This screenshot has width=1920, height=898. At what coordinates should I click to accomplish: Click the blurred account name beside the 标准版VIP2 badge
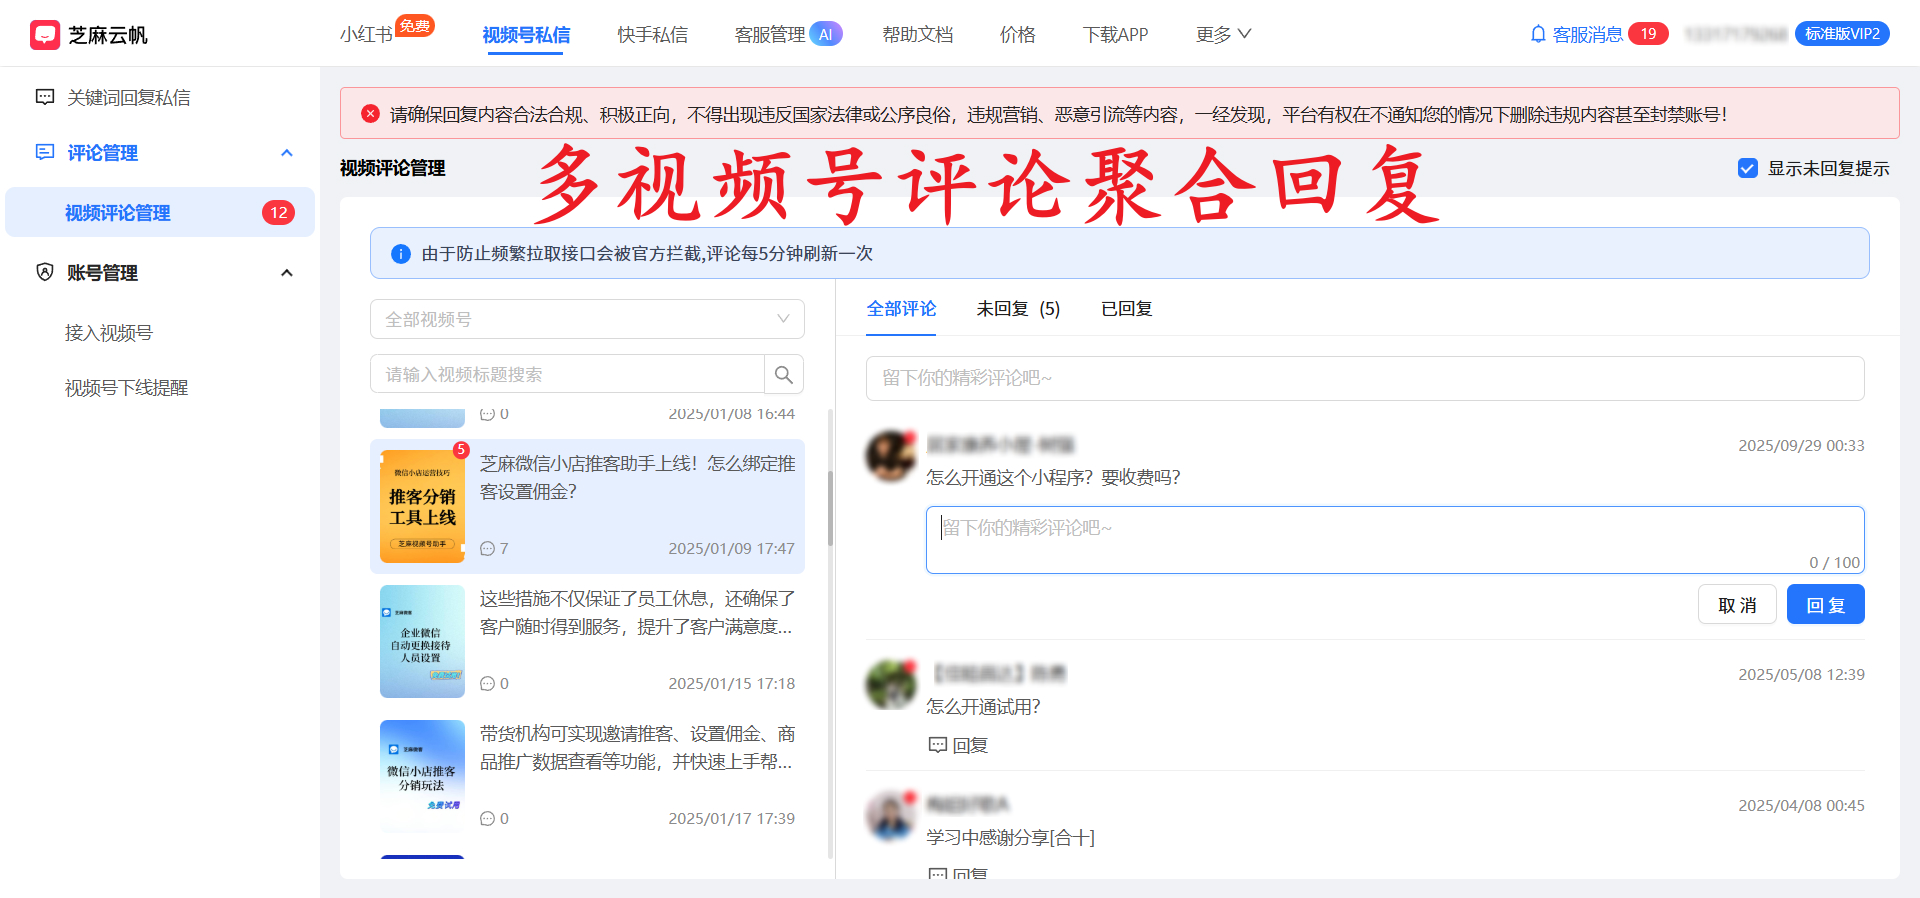tap(1735, 34)
